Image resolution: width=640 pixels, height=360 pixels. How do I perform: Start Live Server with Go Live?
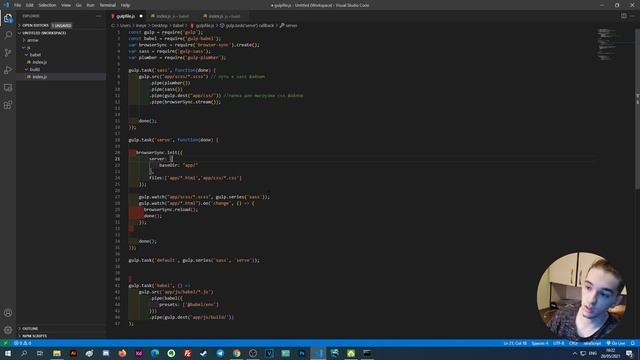(x=616, y=343)
